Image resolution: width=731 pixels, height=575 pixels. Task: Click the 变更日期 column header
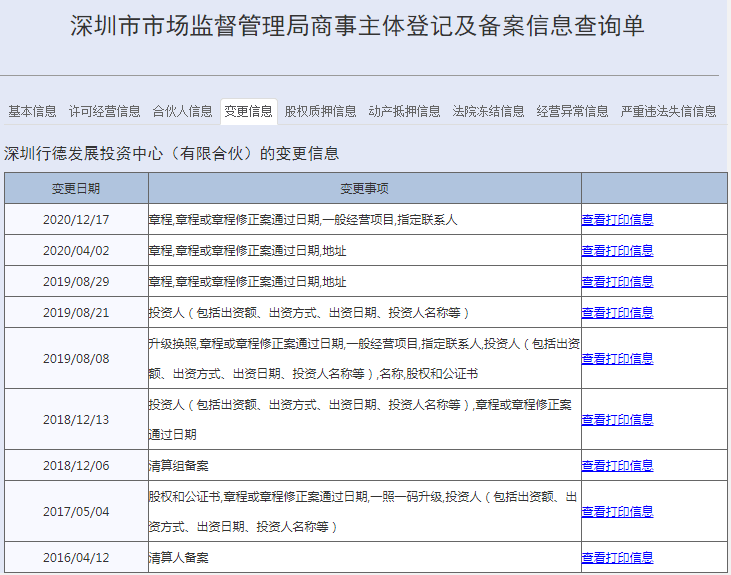pos(76,188)
